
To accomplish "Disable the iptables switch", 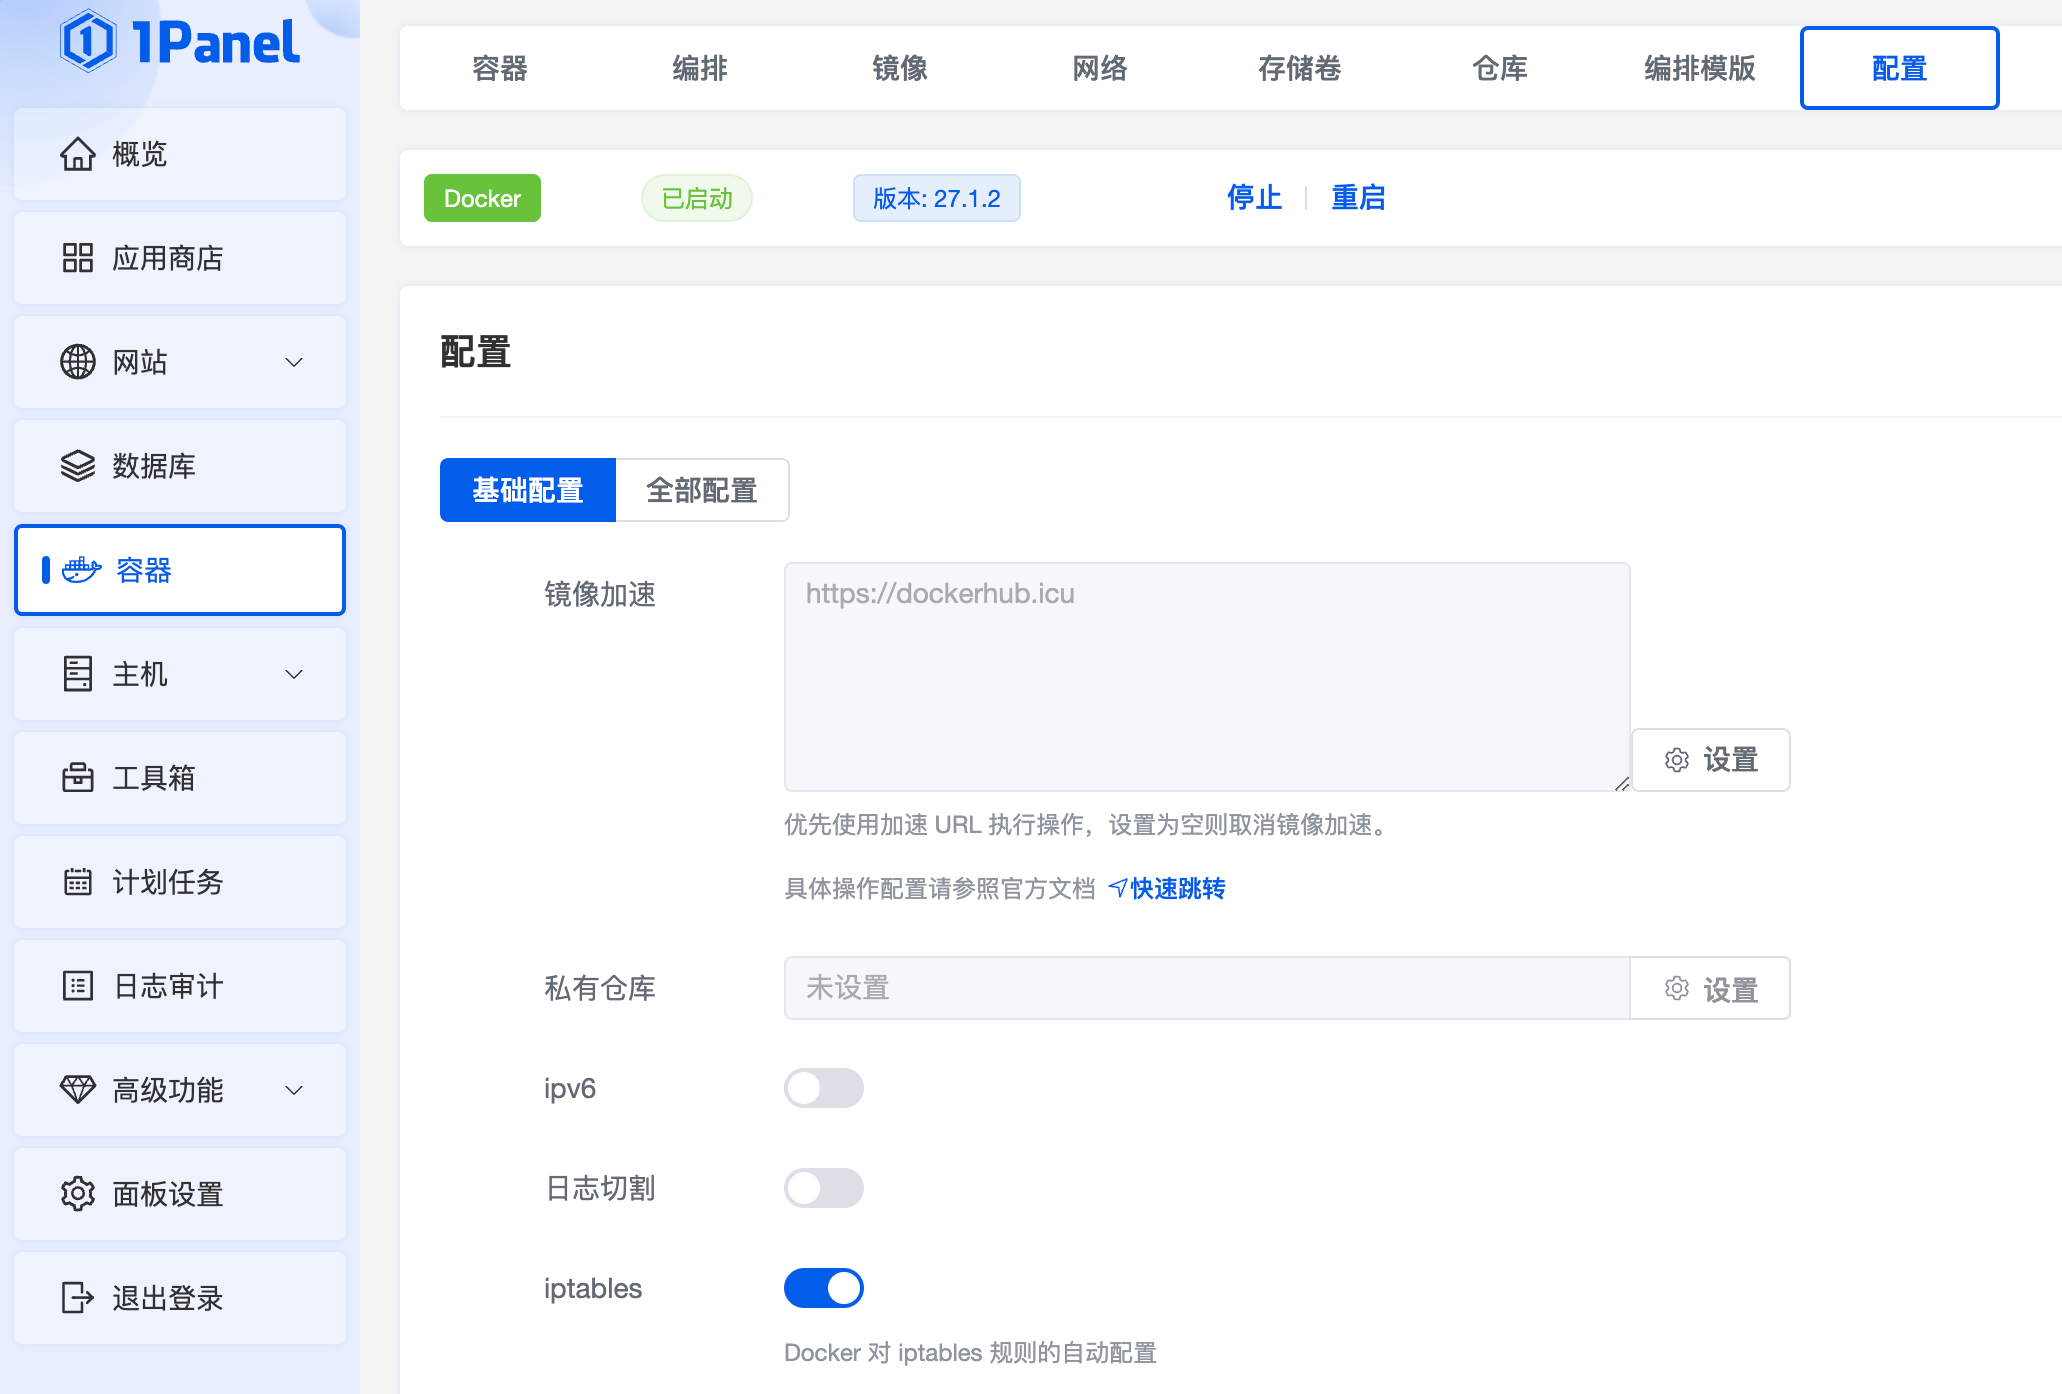I will click(x=823, y=1288).
